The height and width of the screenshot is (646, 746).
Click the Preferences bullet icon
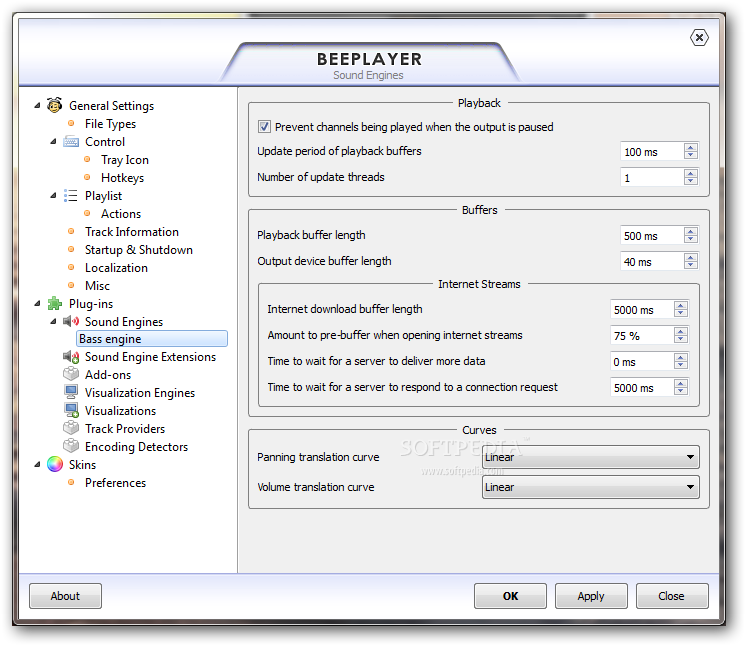pyautogui.click(x=71, y=482)
